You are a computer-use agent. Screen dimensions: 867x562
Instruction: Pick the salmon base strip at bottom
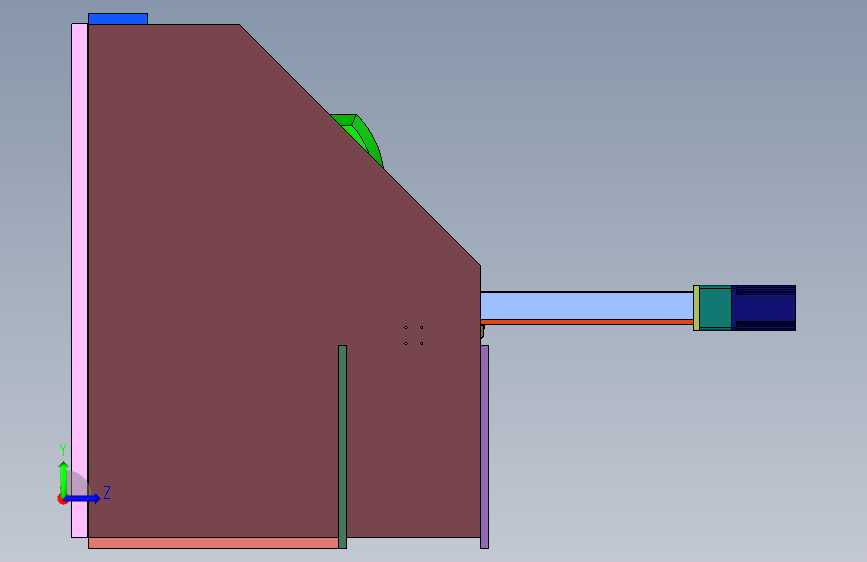tap(213, 543)
